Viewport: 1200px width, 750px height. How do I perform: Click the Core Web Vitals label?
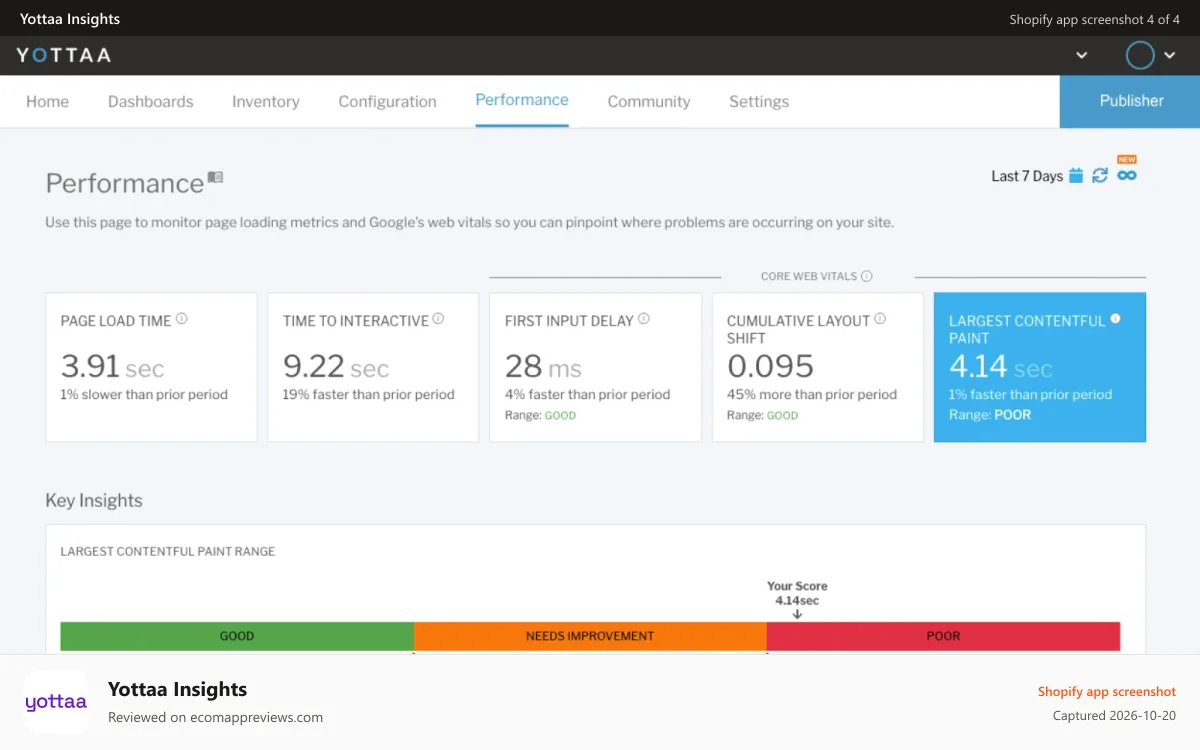tap(808, 276)
